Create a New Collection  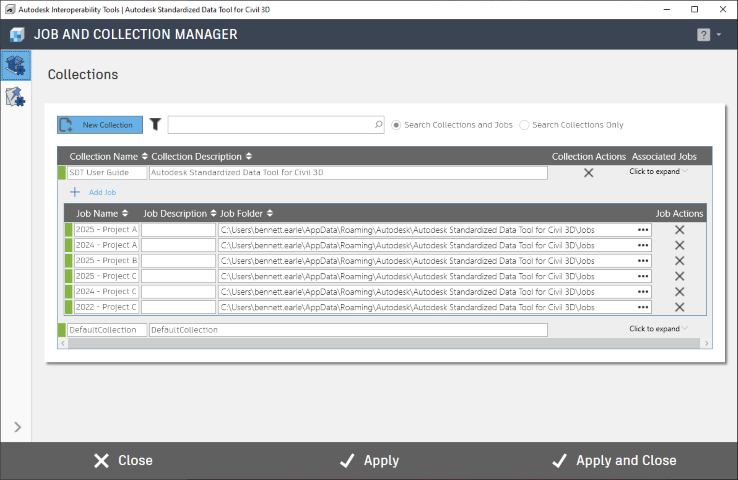click(100, 125)
